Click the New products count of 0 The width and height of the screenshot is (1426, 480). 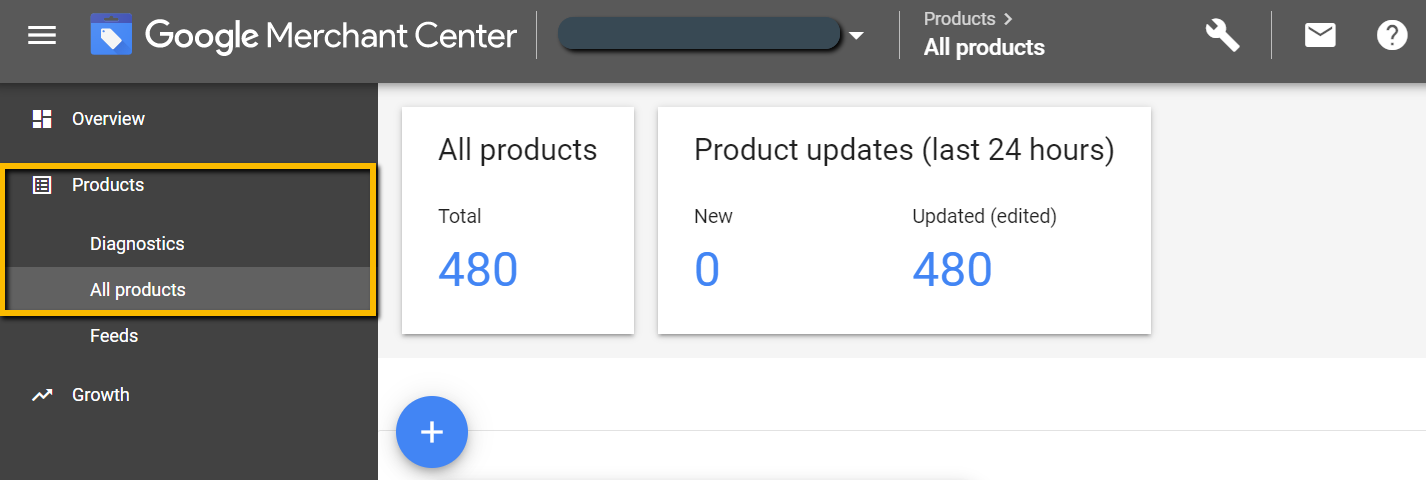coord(707,269)
